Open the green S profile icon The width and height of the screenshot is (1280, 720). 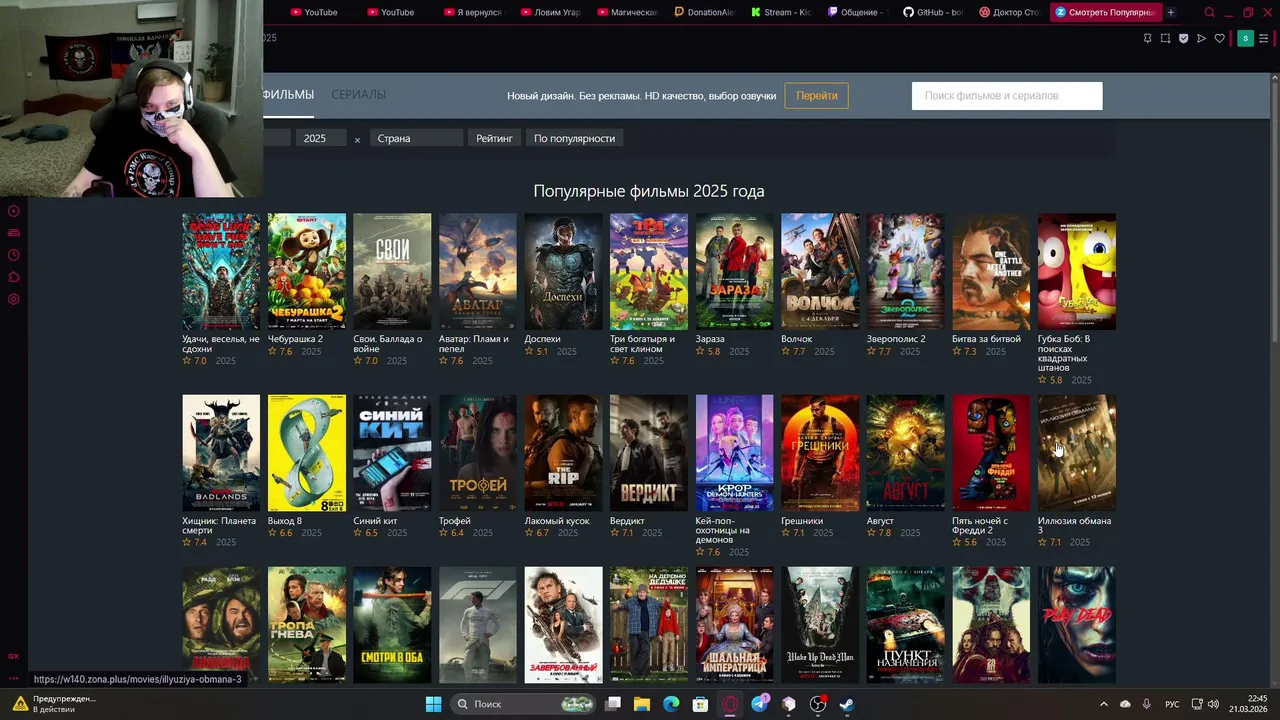1245,38
